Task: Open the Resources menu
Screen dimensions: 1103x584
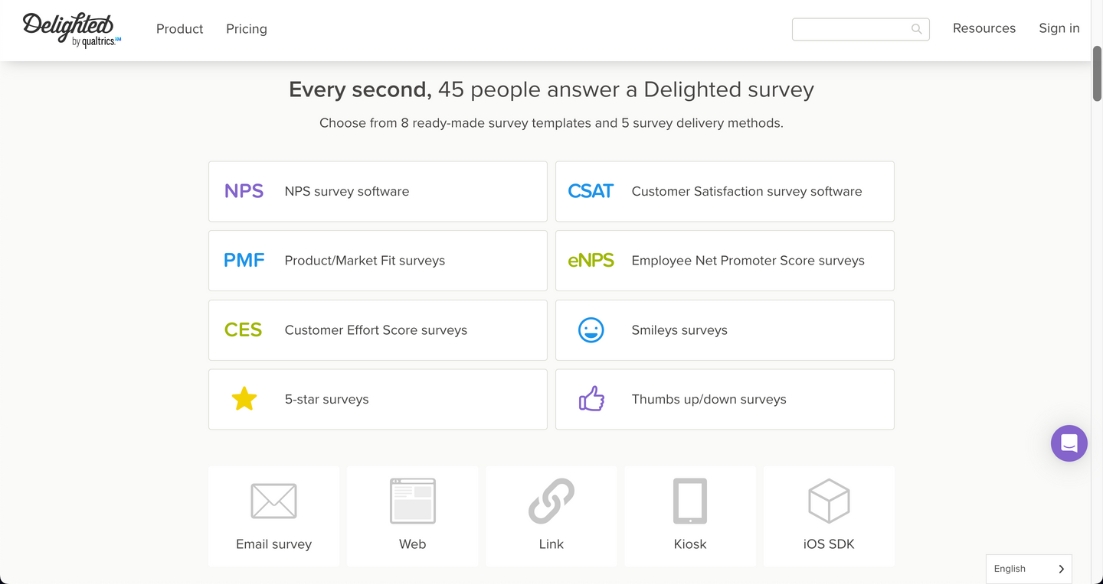Action: tap(984, 29)
